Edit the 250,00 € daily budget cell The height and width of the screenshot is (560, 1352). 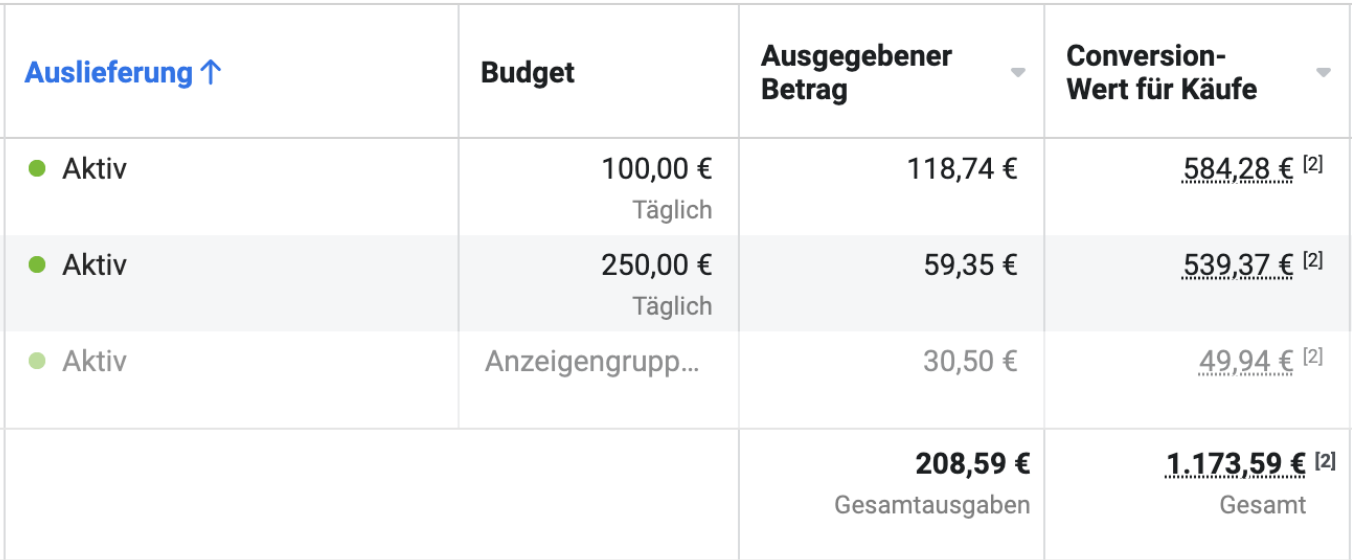599,283
